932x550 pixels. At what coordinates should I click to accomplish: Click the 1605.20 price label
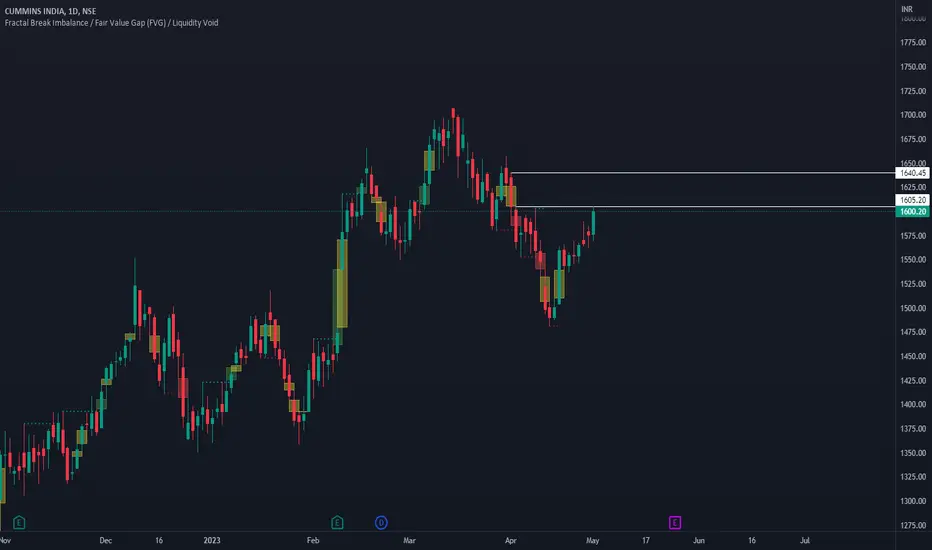(912, 200)
